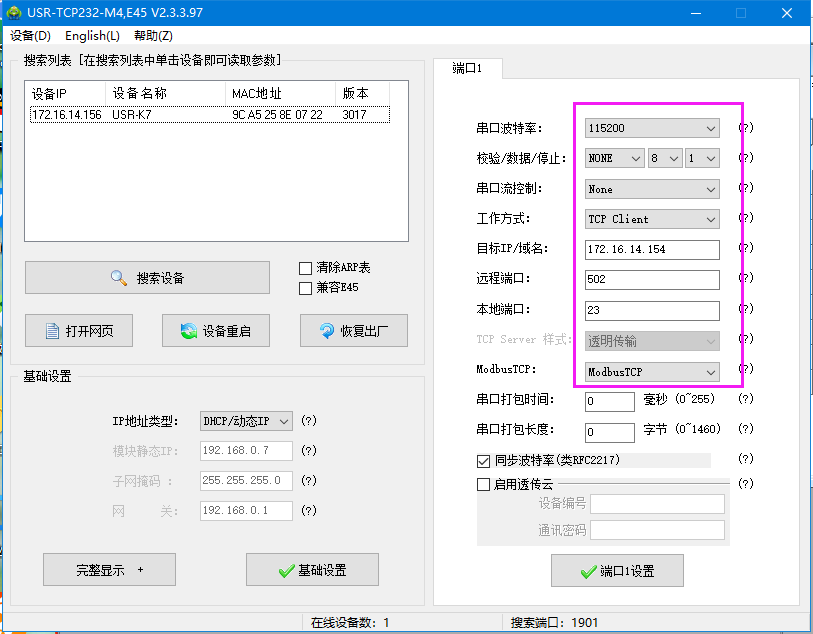Select device 172.16.14.156 in search list
The width and height of the screenshot is (813, 634).
coord(67,115)
